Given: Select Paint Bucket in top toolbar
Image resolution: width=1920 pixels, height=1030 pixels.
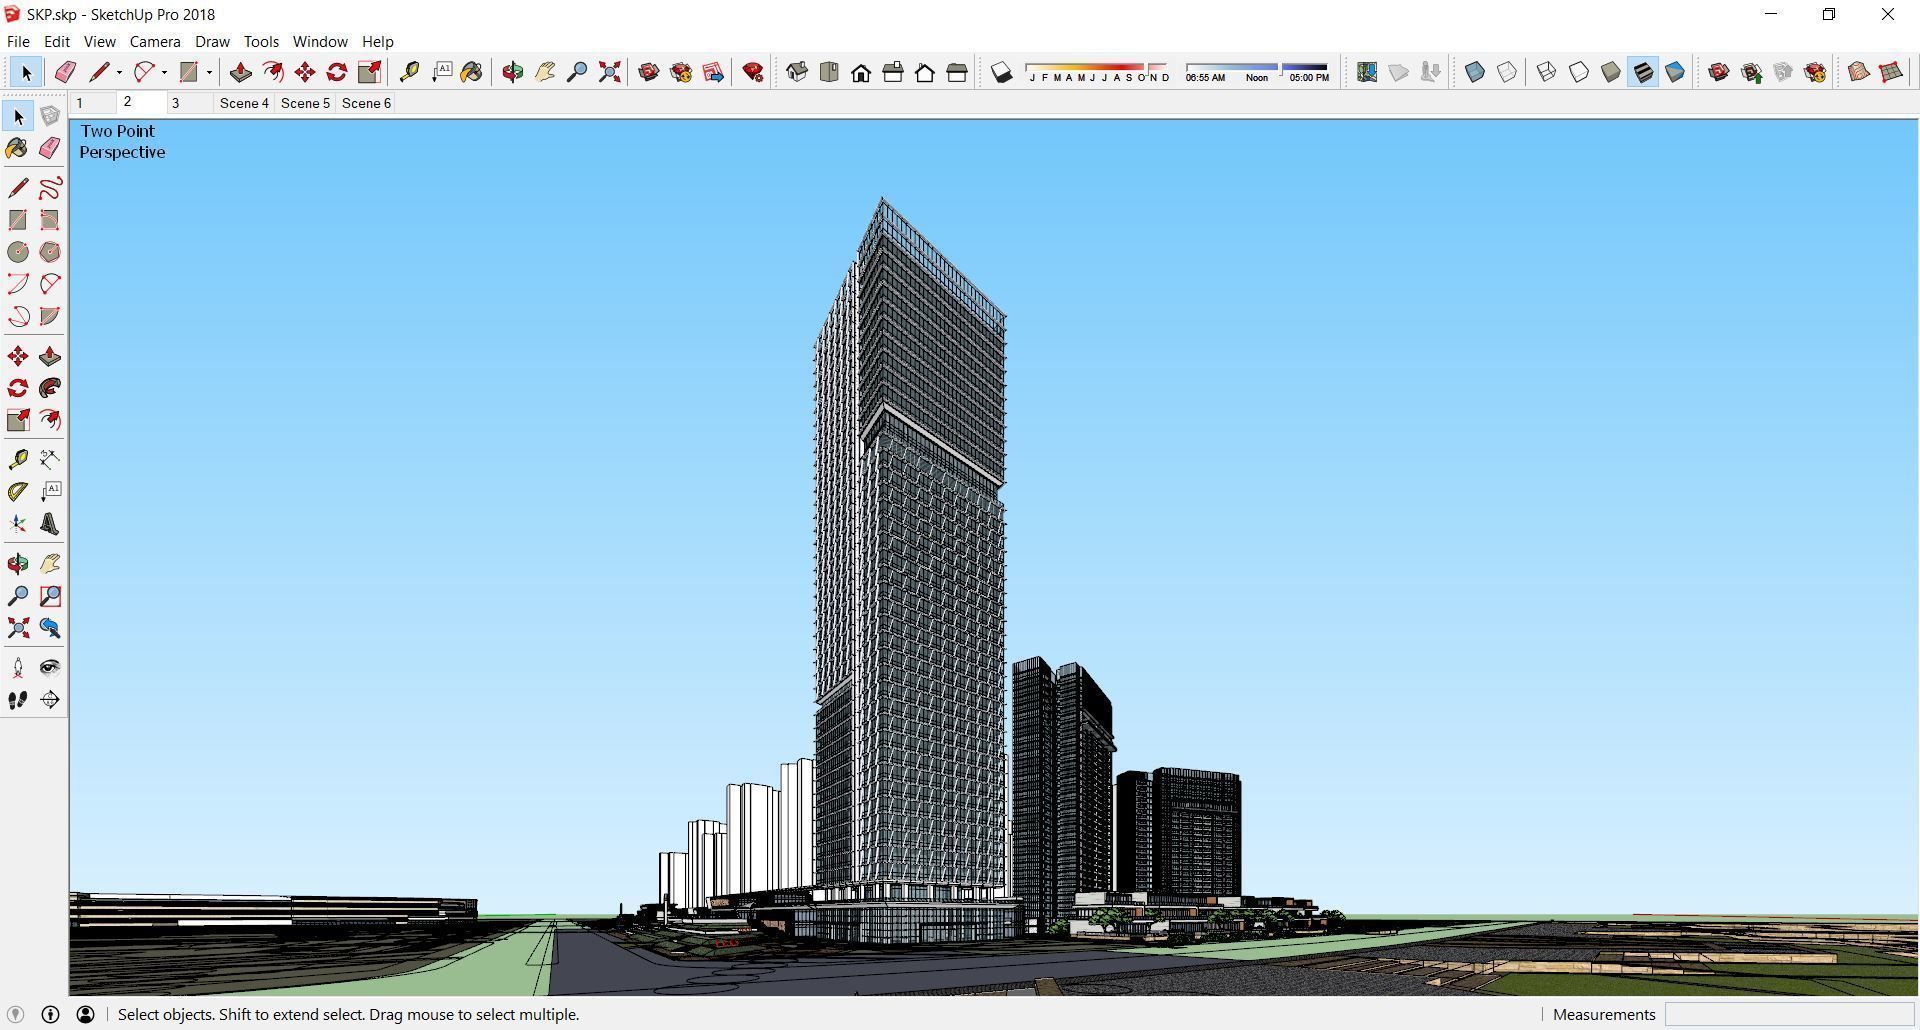Looking at the screenshot, I should point(471,72).
